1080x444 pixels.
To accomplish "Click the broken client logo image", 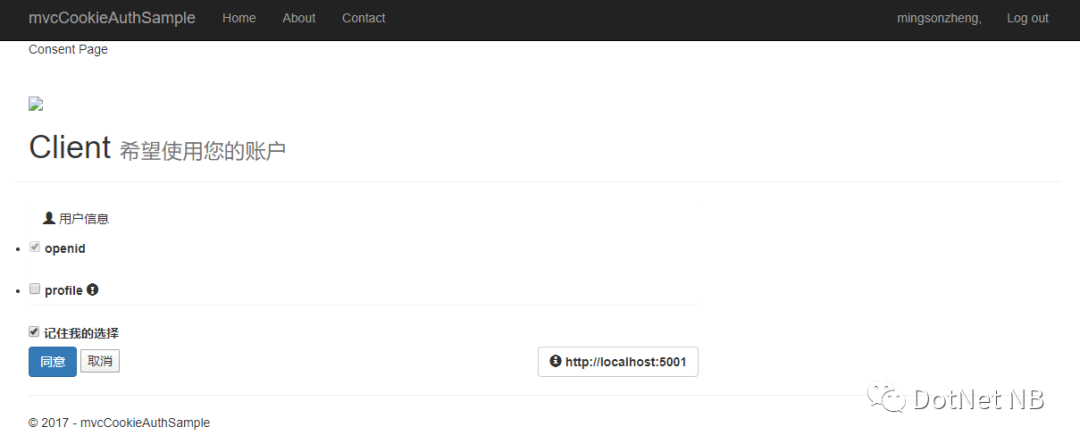I will [36, 104].
